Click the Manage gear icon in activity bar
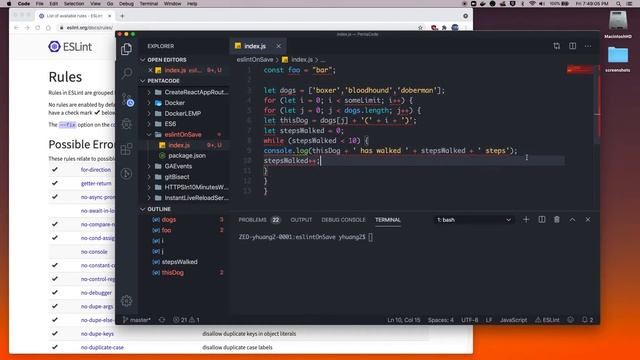Viewport: 640px width, 360px height. point(127,301)
